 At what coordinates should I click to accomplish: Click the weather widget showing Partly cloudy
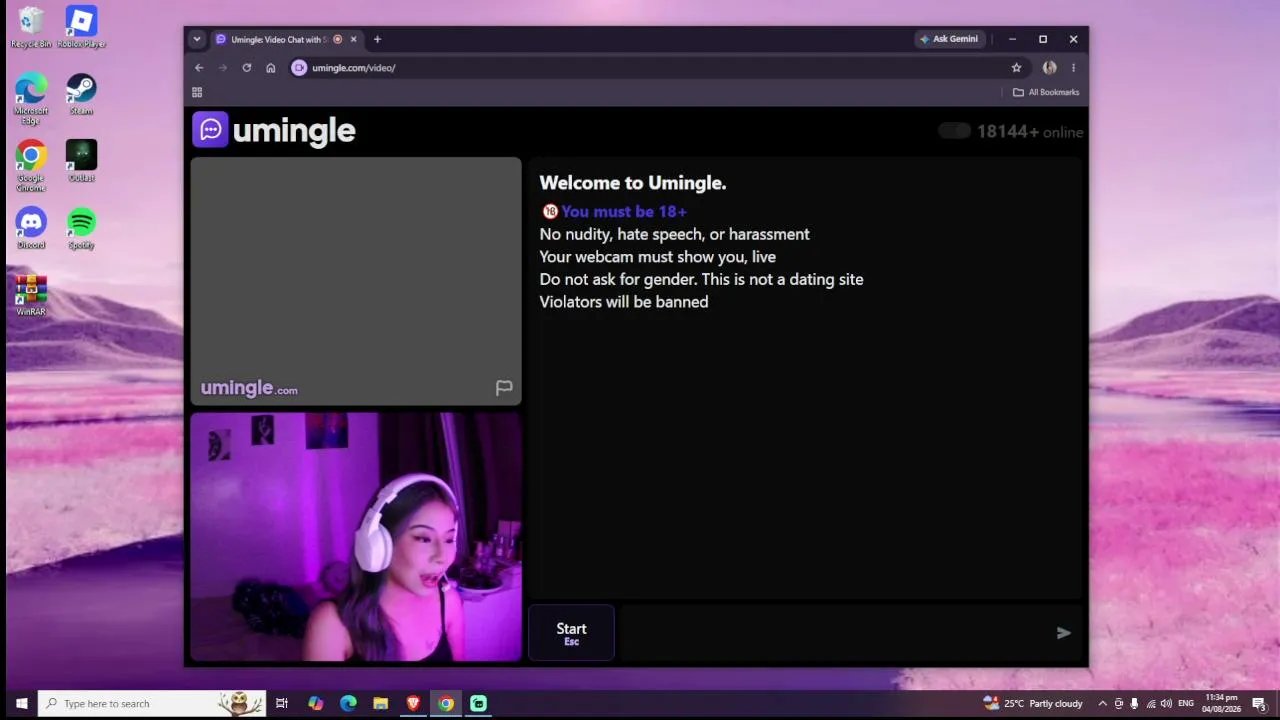(x=1033, y=703)
